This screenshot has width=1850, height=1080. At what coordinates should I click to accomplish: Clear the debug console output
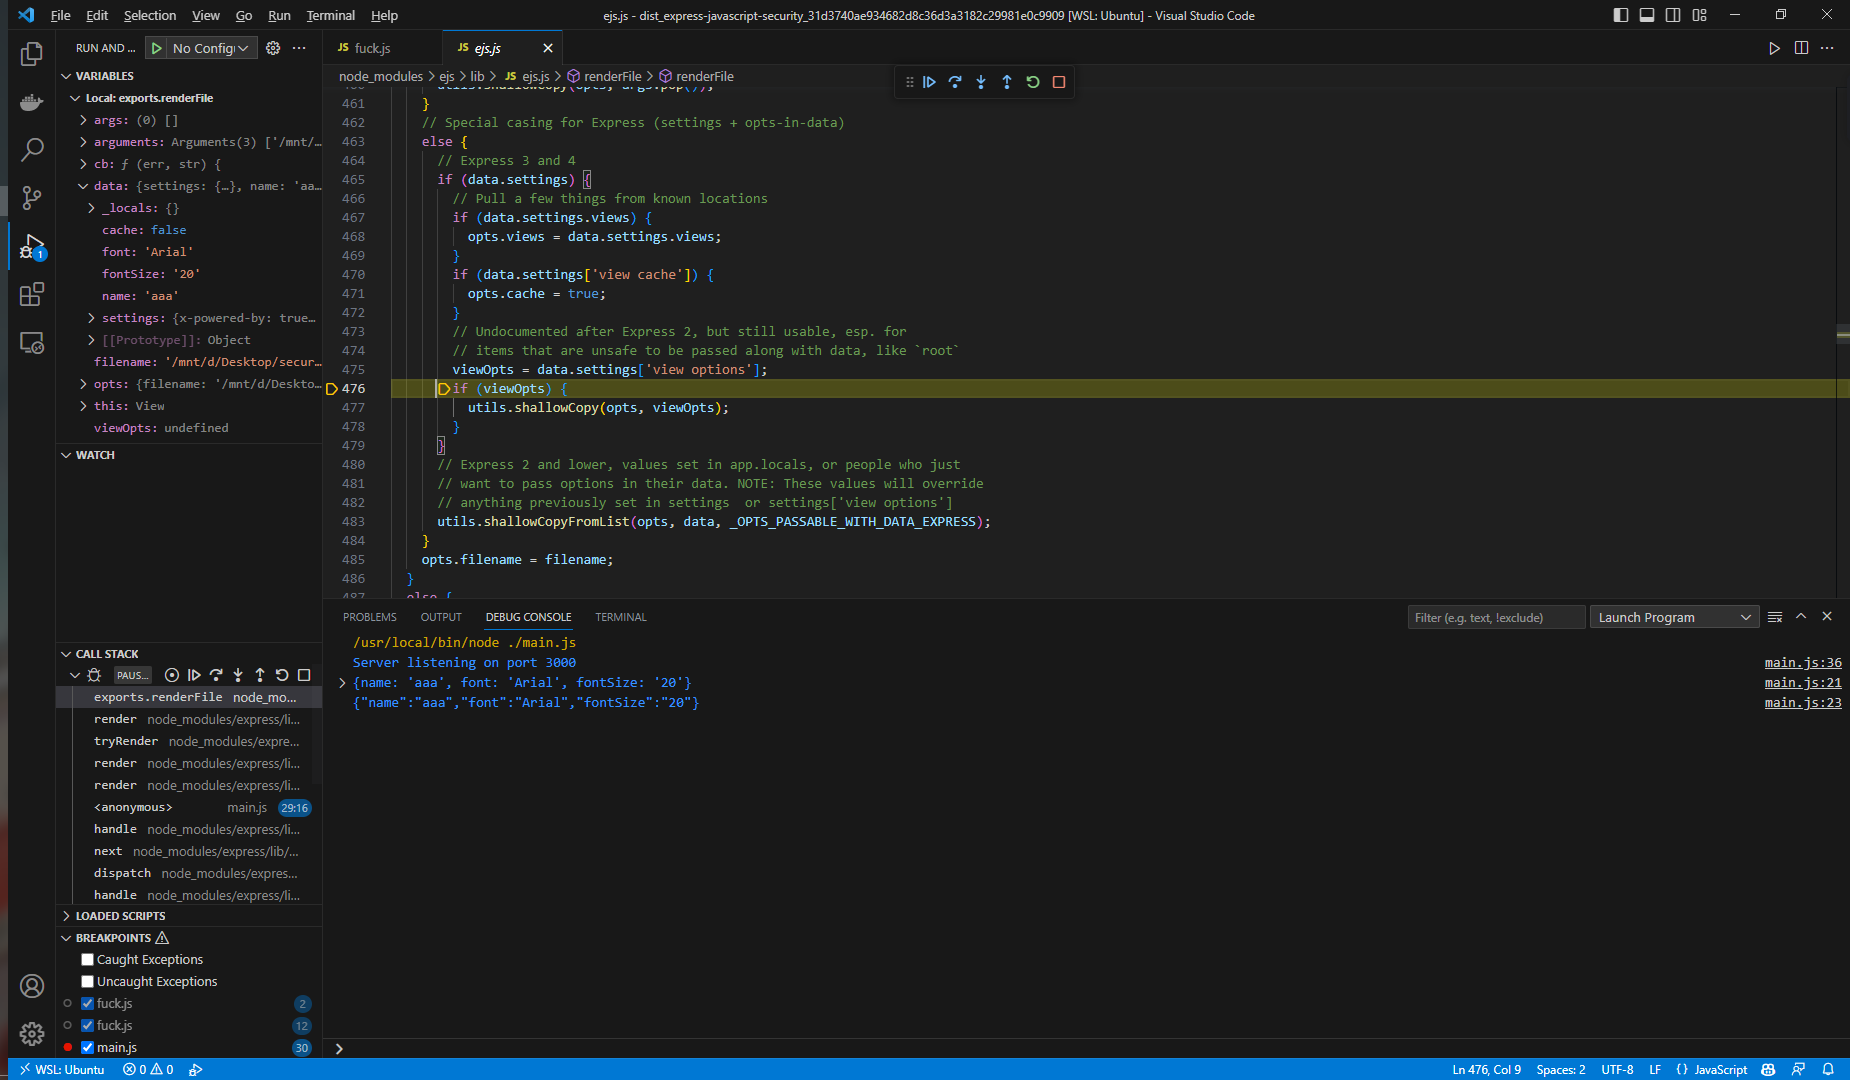click(1775, 617)
